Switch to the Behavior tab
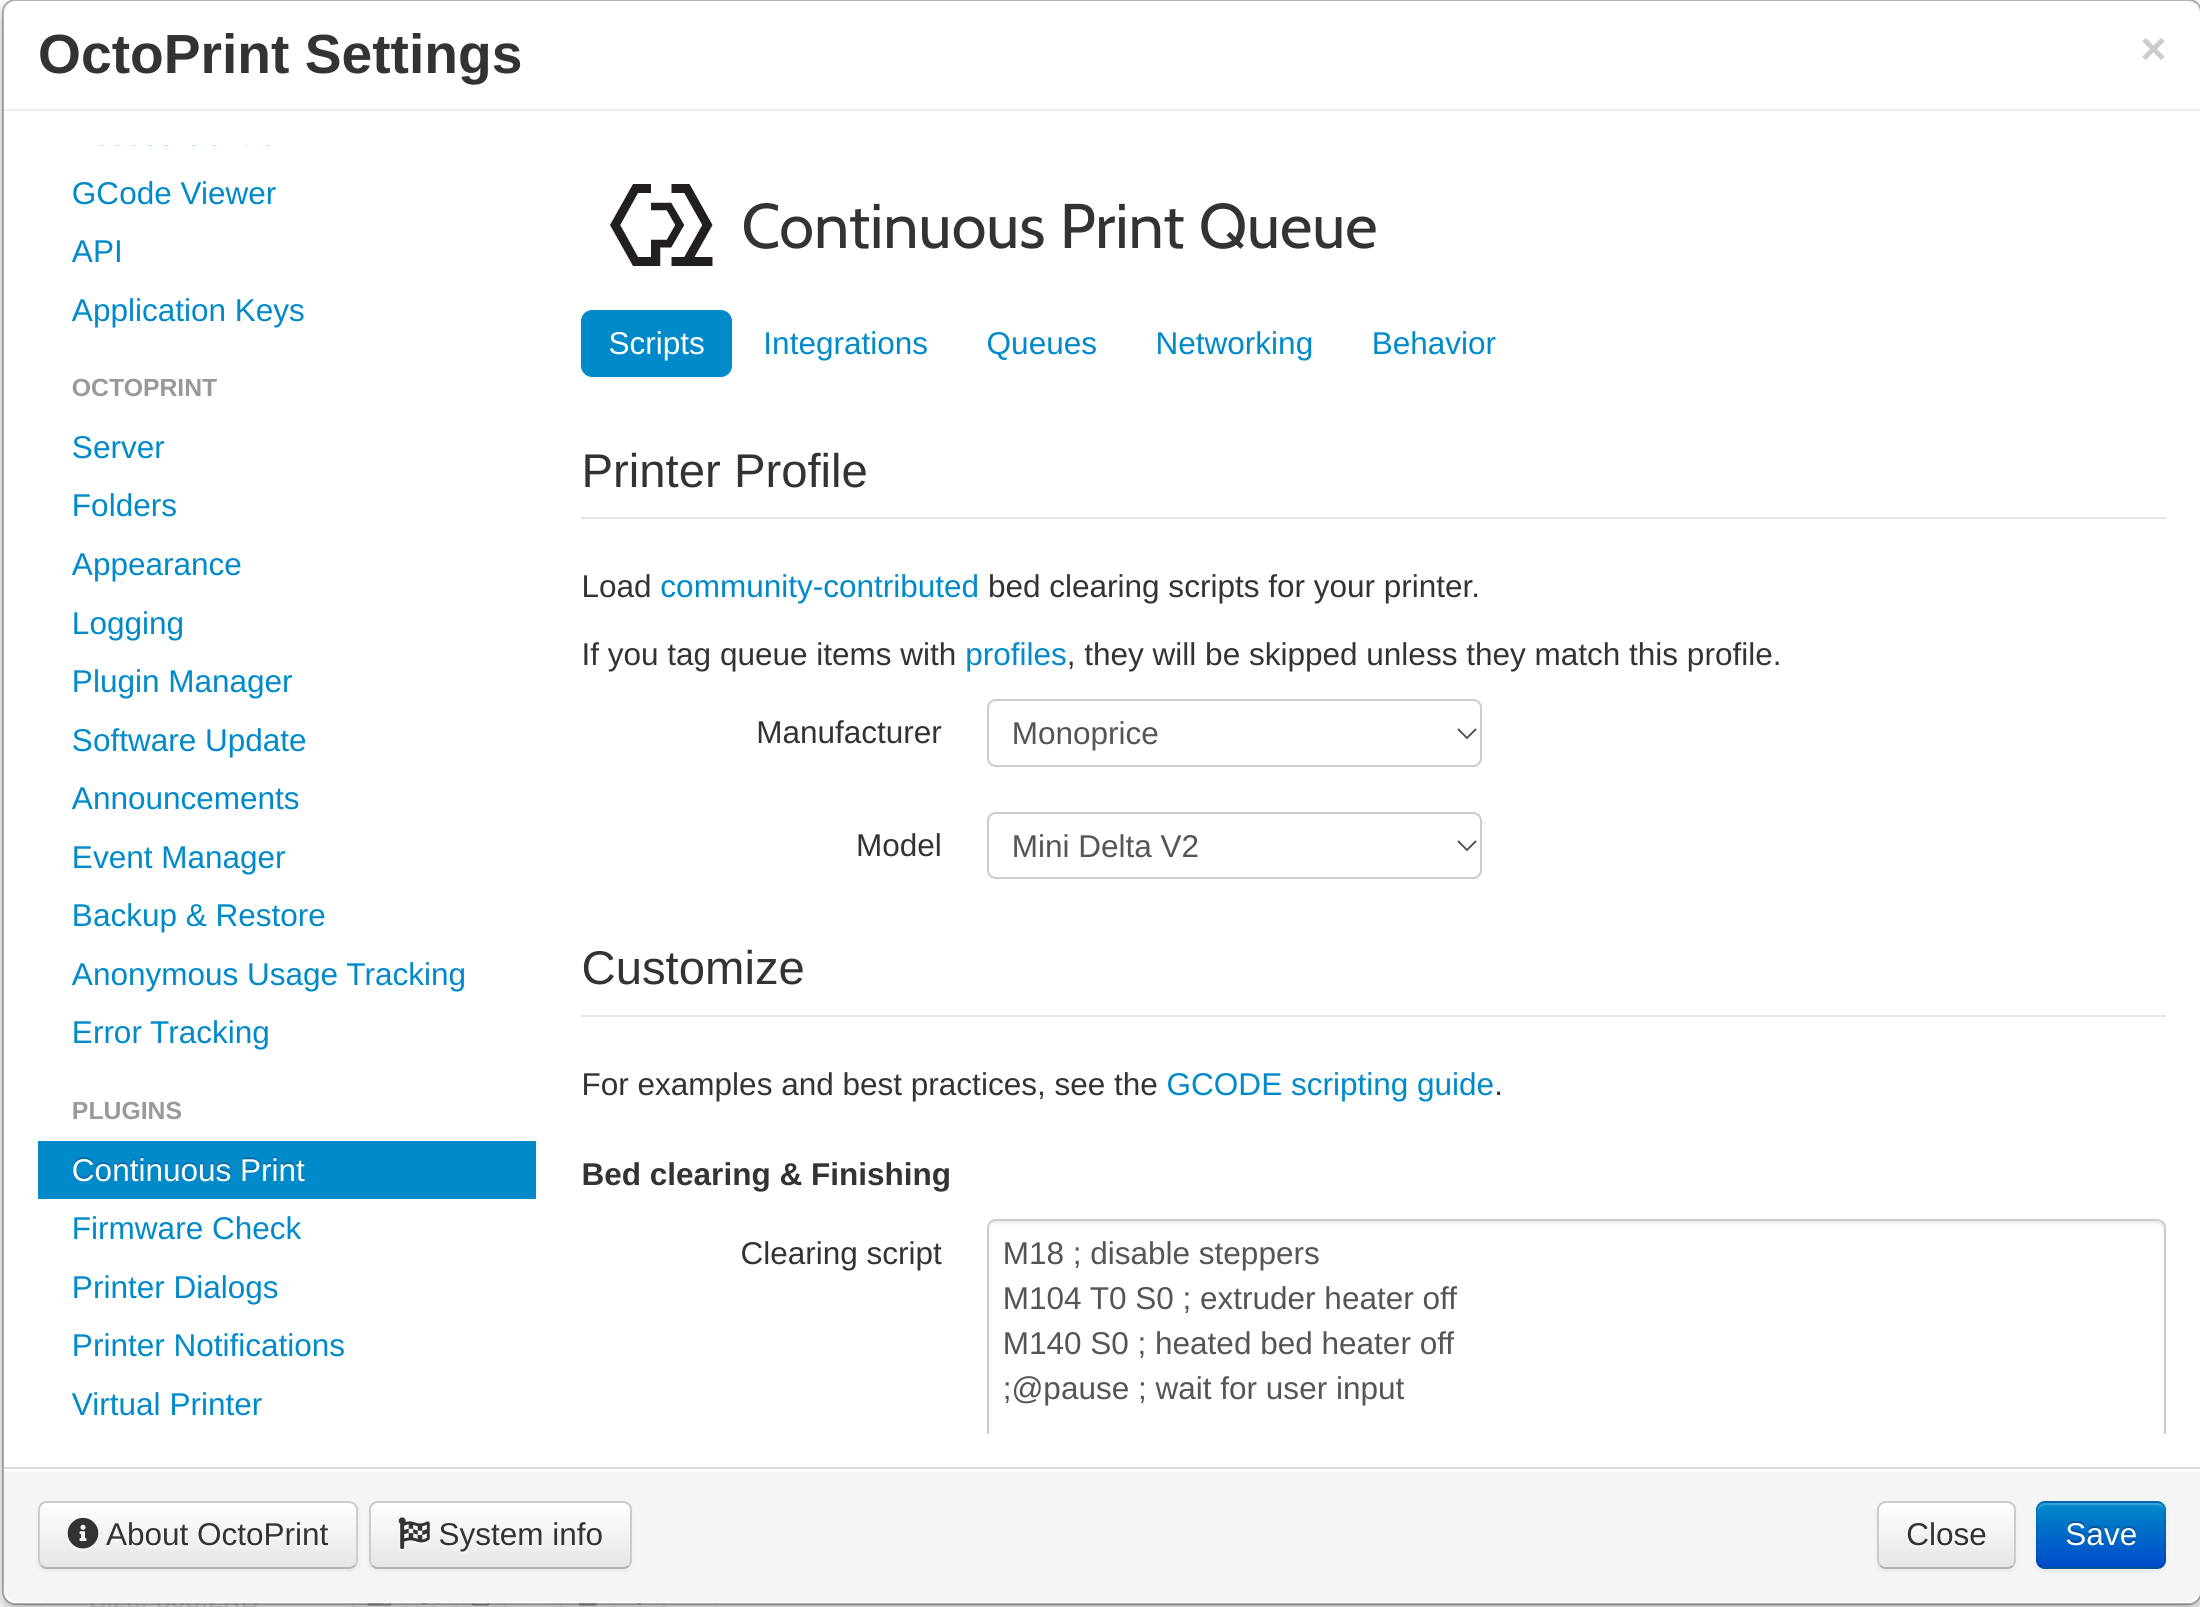Image resolution: width=2200 pixels, height=1607 pixels. 1433,343
